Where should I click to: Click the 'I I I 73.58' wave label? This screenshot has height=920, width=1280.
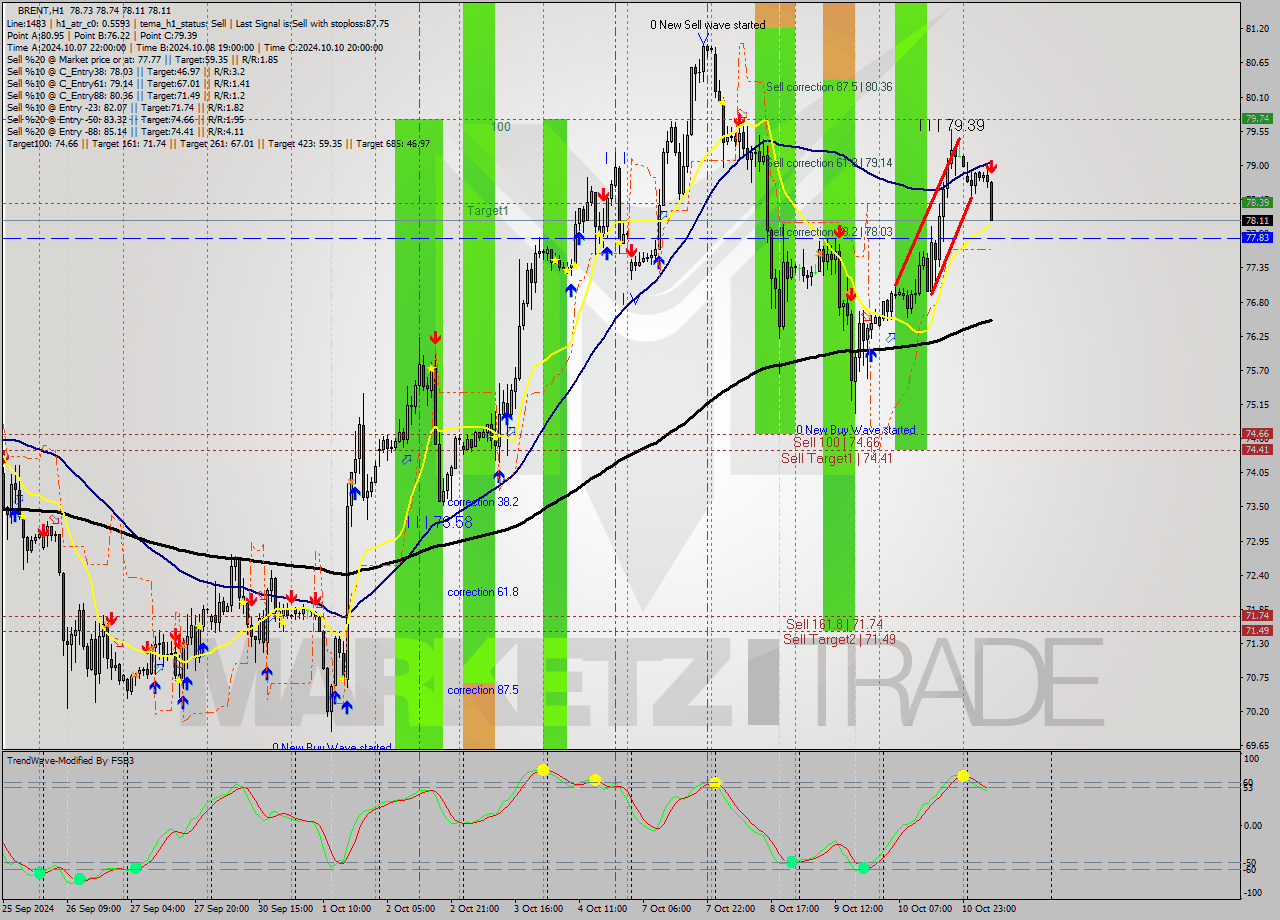(x=439, y=523)
